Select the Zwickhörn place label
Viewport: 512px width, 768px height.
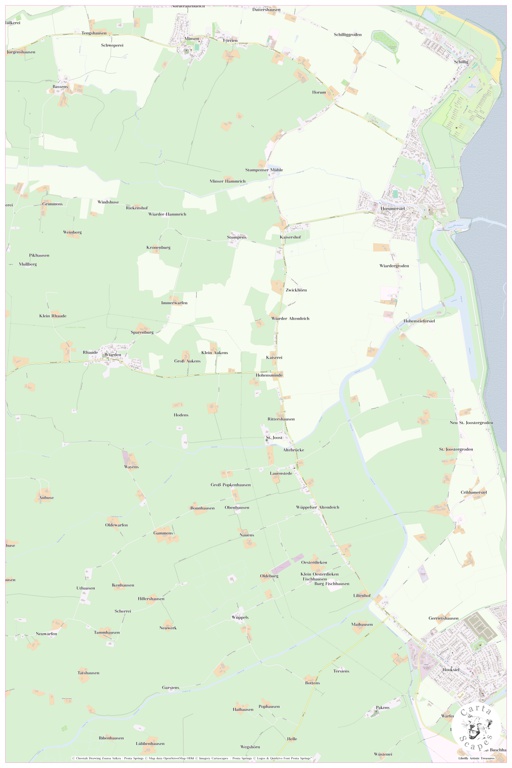296,290
